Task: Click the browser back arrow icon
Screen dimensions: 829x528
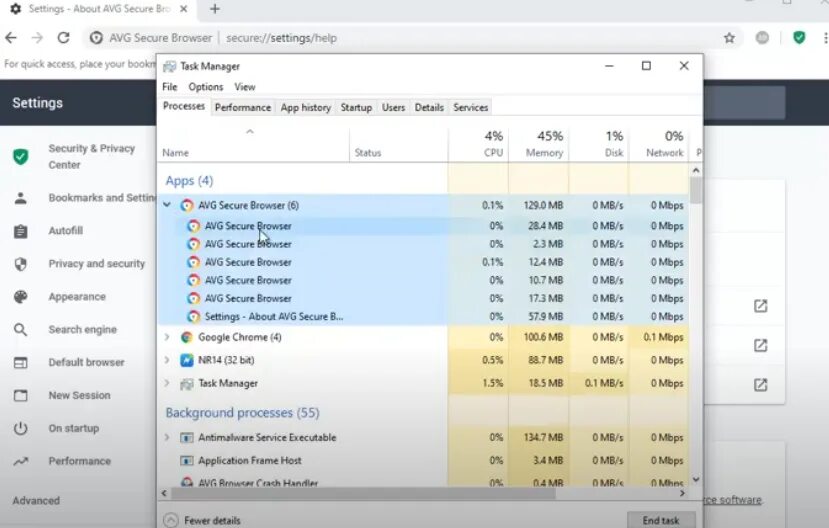Action: click(x=11, y=38)
